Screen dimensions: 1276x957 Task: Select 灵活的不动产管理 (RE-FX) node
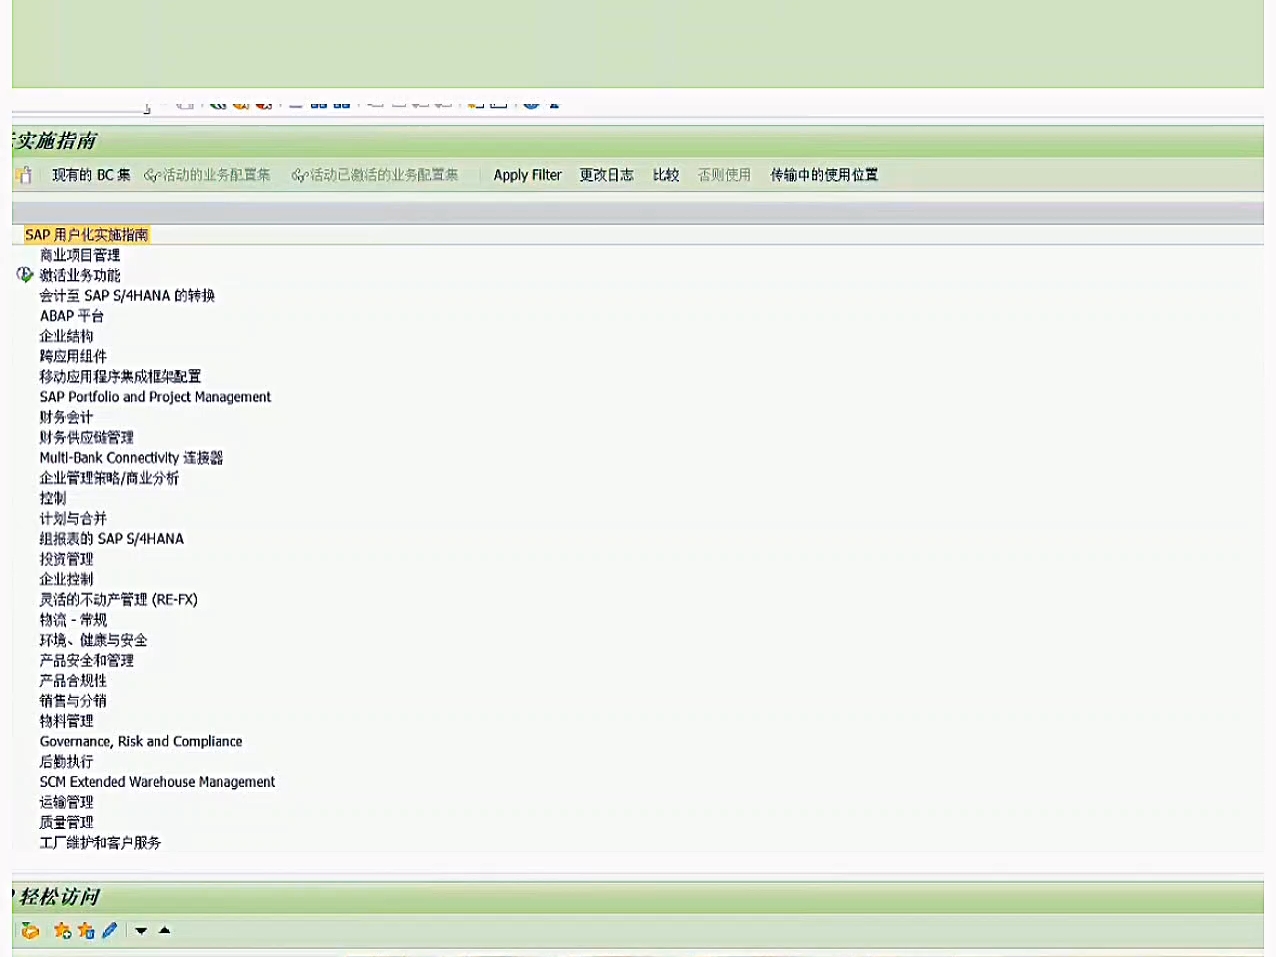119,600
